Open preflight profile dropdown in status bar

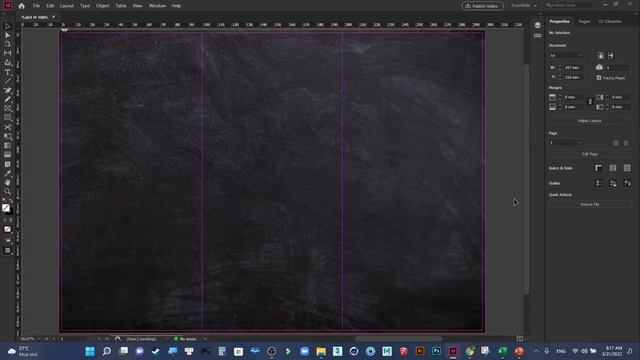point(166,339)
